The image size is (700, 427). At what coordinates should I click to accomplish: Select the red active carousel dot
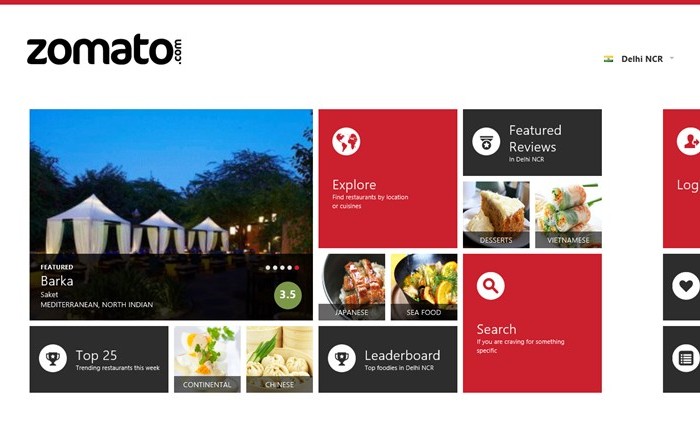click(x=297, y=268)
